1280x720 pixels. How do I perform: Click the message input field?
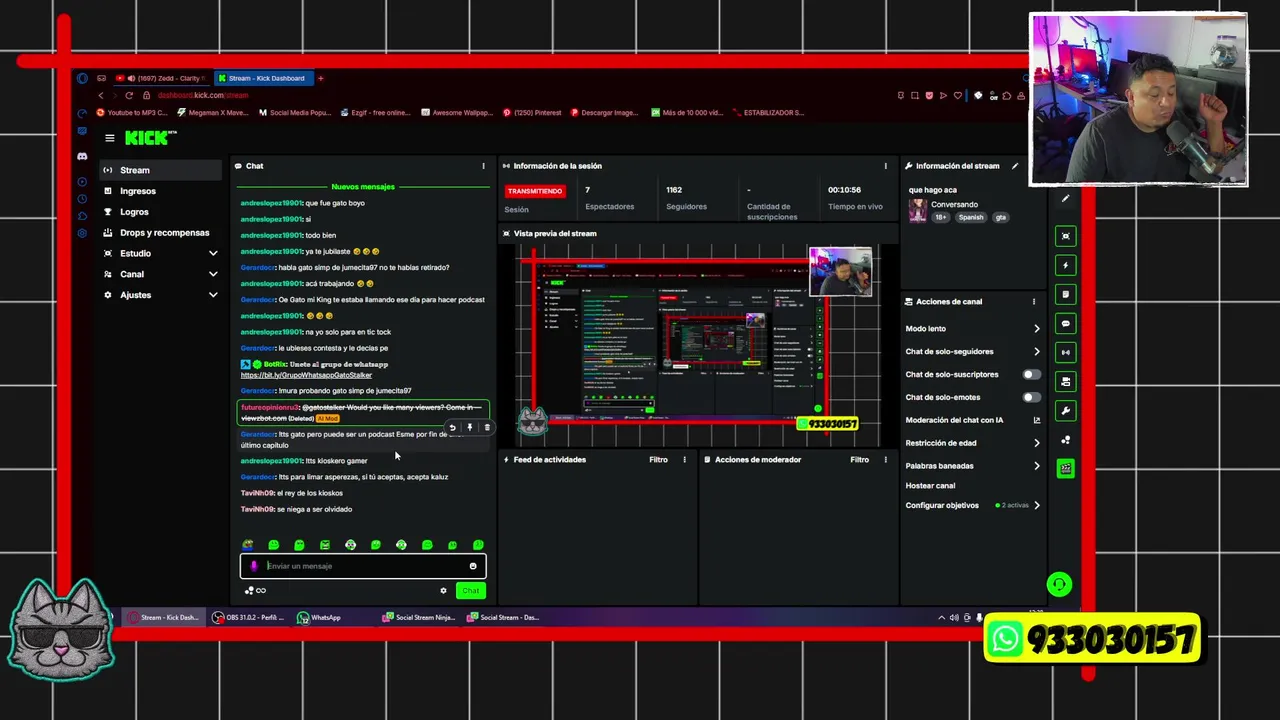click(x=363, y=566)
